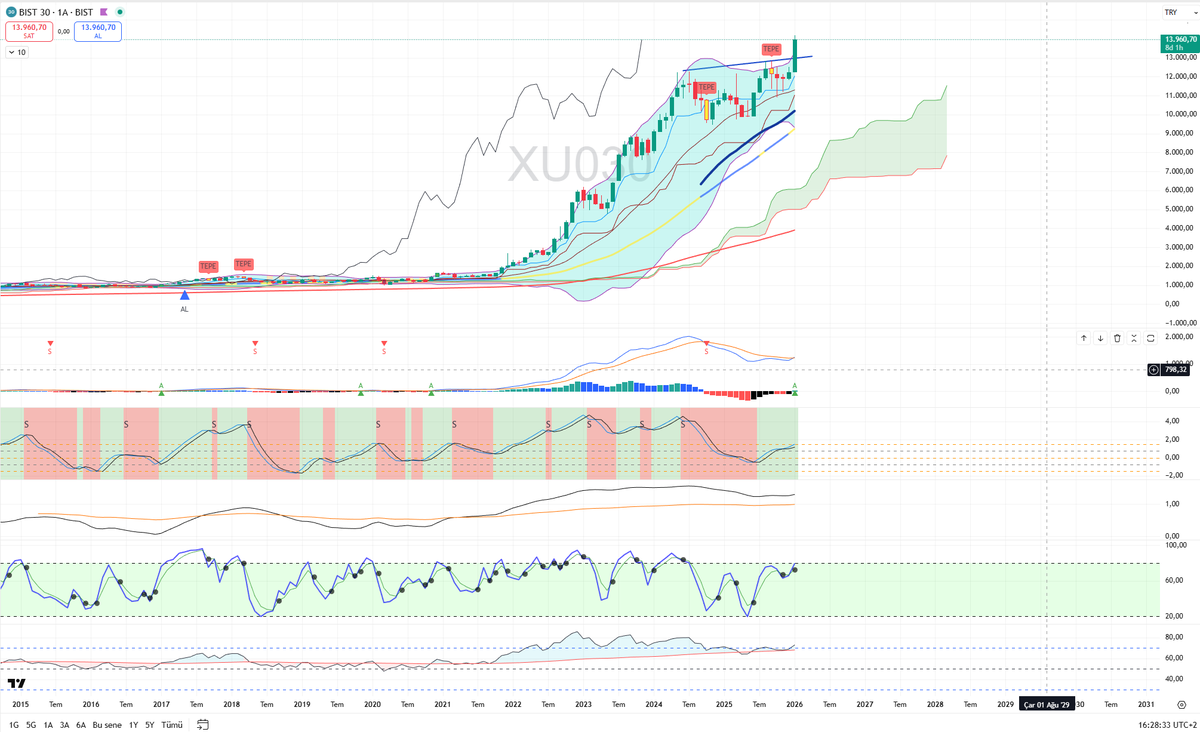
Task: Collapse the indicator pane
Action: pos(1134,338)
